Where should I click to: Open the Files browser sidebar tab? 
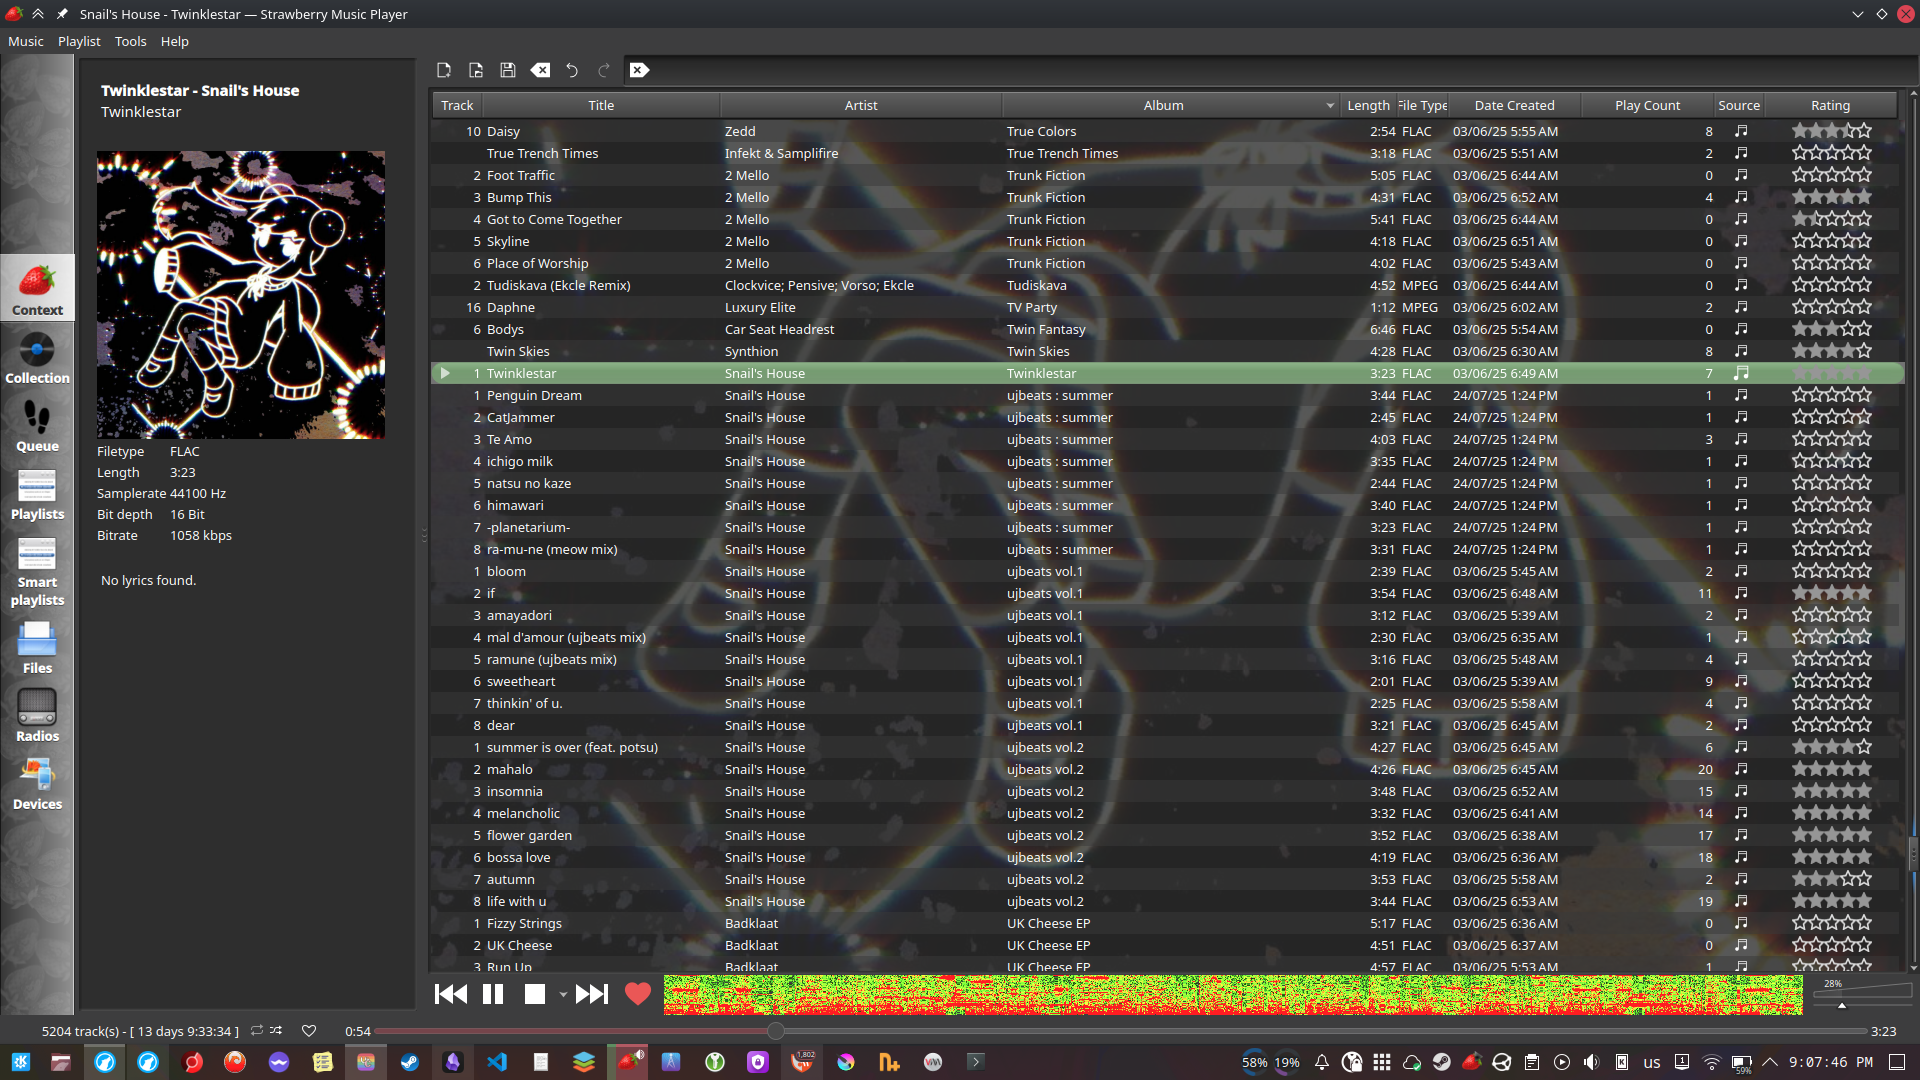(37, 647)
